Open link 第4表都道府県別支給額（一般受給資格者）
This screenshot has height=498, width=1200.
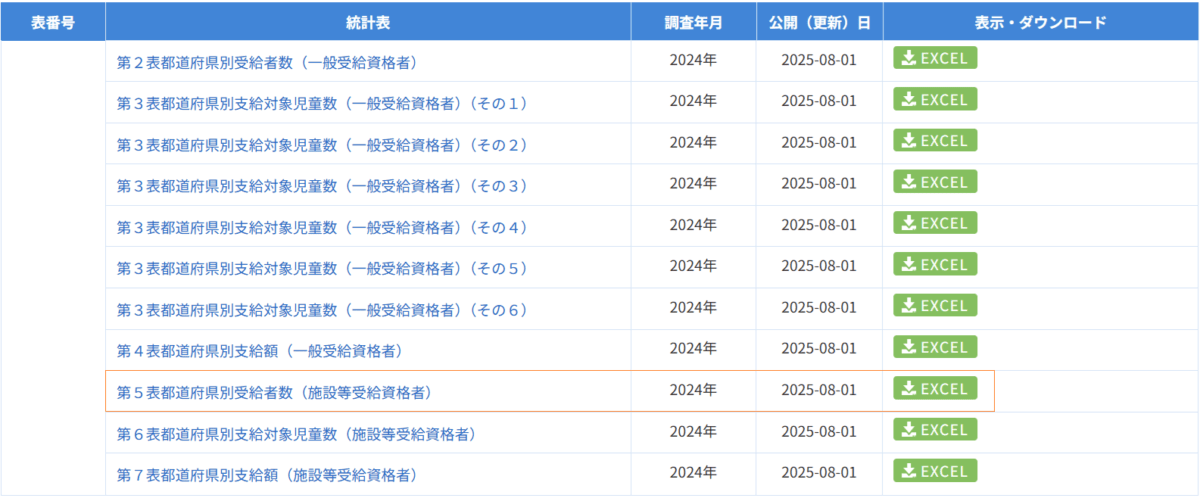point(259,351)
